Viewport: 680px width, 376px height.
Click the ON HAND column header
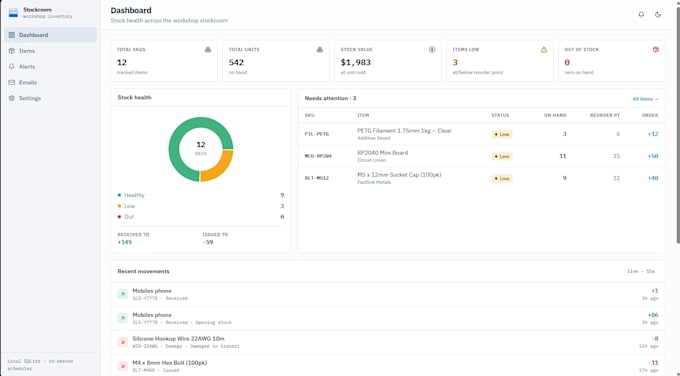555,115
